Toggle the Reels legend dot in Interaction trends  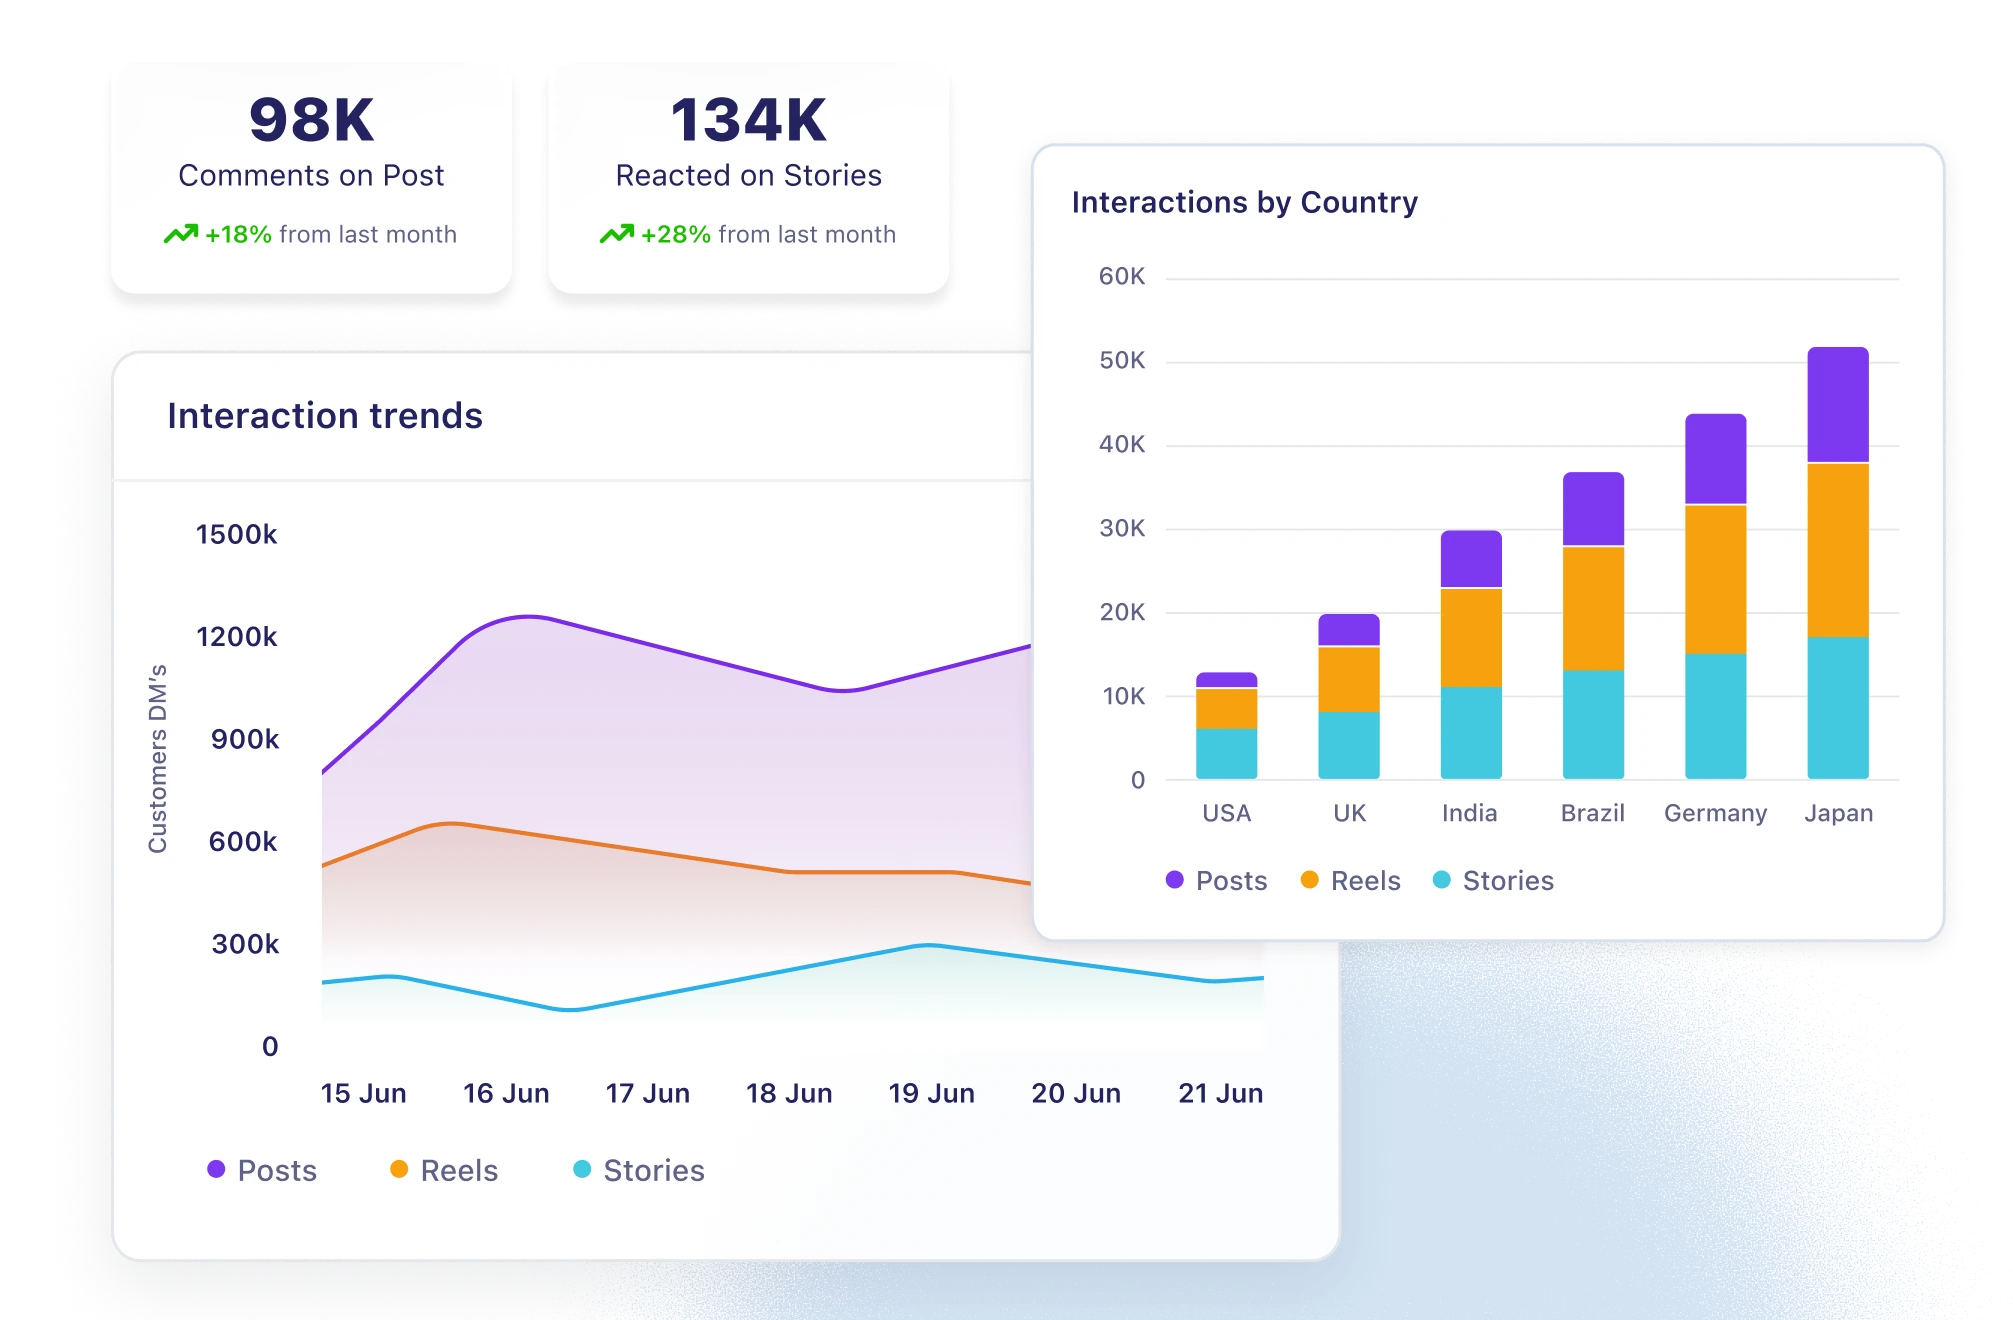click(399, 1169)
